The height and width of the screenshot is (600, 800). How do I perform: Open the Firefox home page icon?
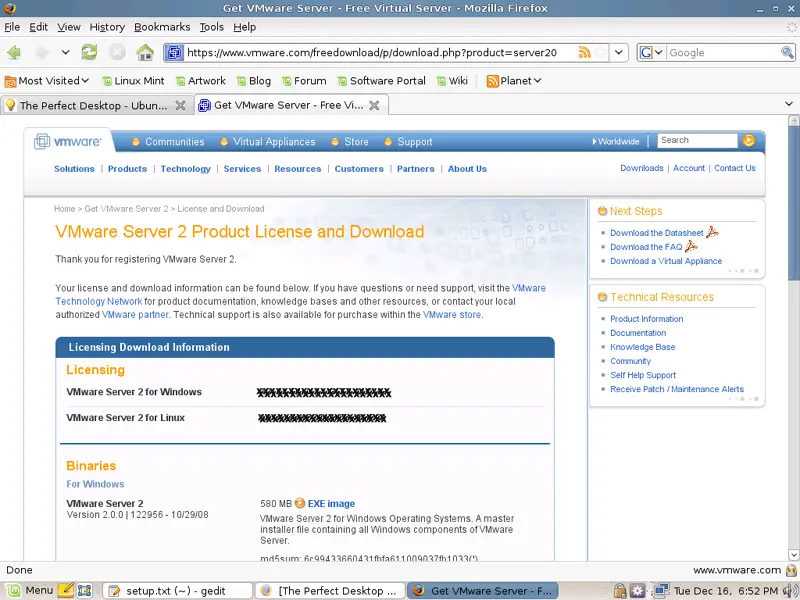[145, 52]
